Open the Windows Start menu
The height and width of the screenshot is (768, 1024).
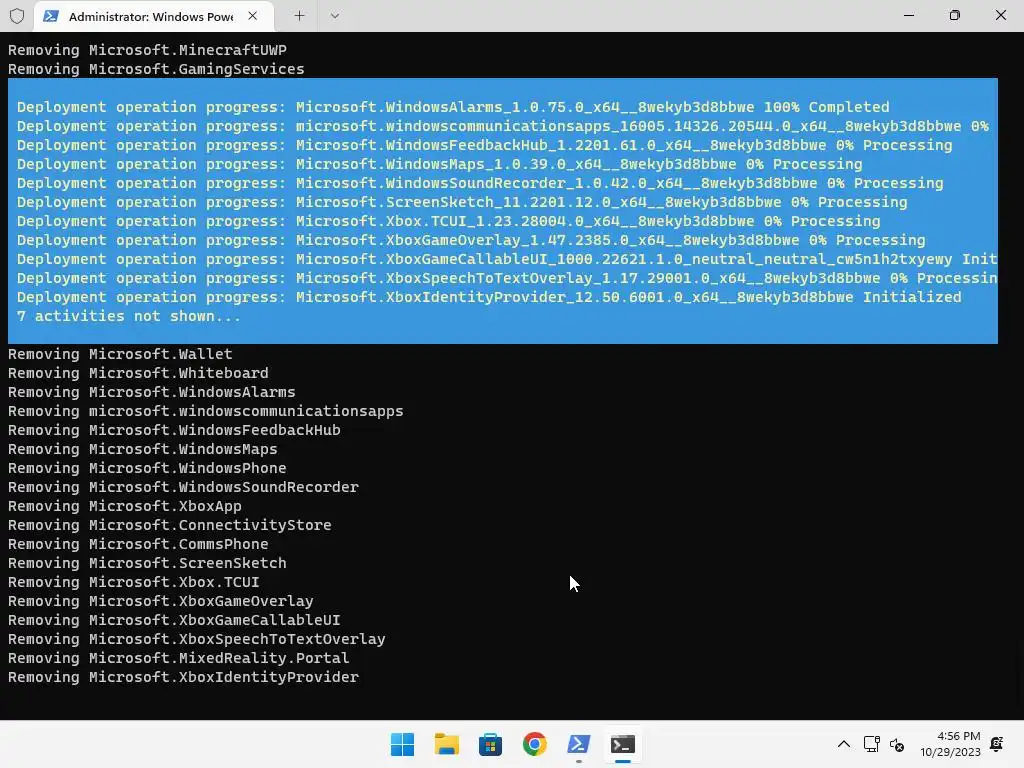click(402, 744)
